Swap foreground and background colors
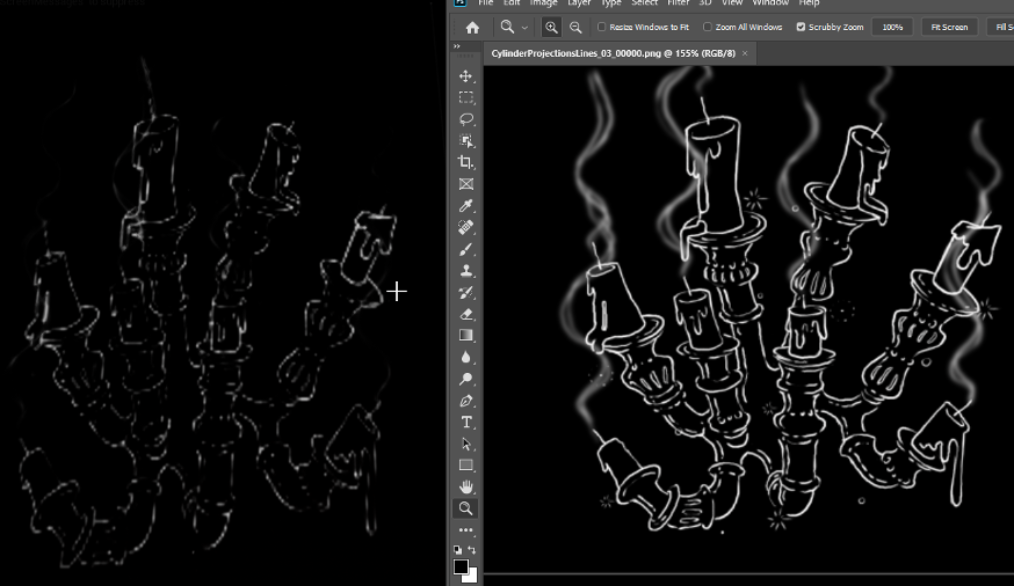The image size is (1014, 586). (472, 550)
